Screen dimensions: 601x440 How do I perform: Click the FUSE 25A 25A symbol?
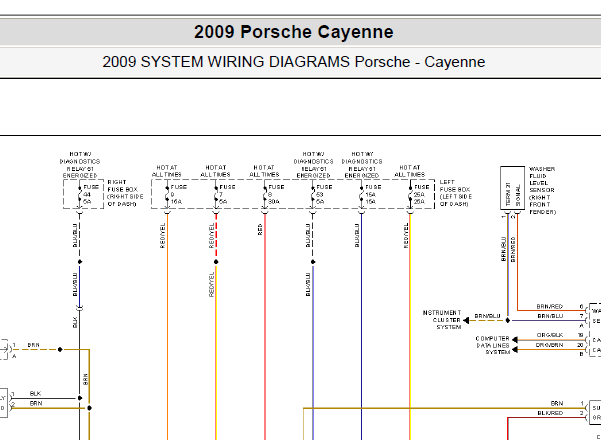410,194
